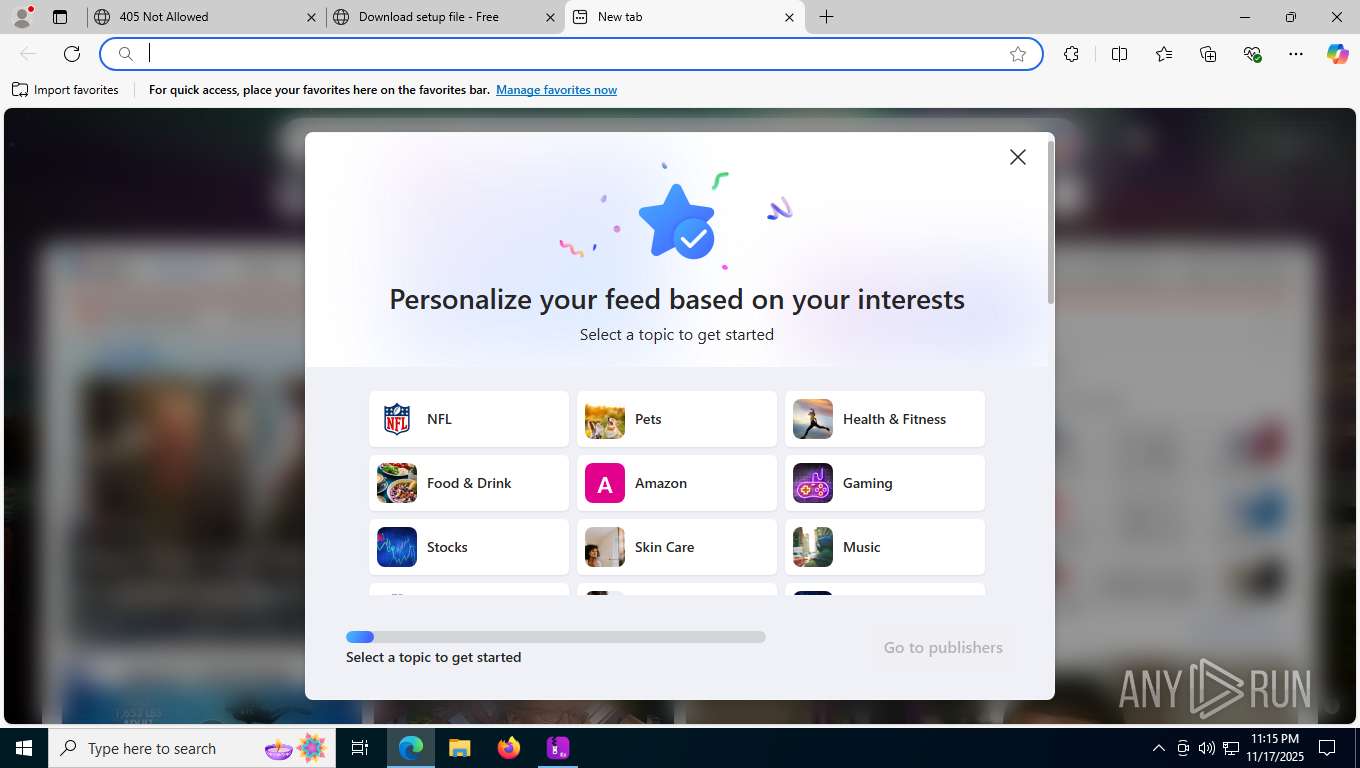Click the dialog vertical scrollbar
The height and width of the screenshot is (768, 1360).
[1050, 222]
